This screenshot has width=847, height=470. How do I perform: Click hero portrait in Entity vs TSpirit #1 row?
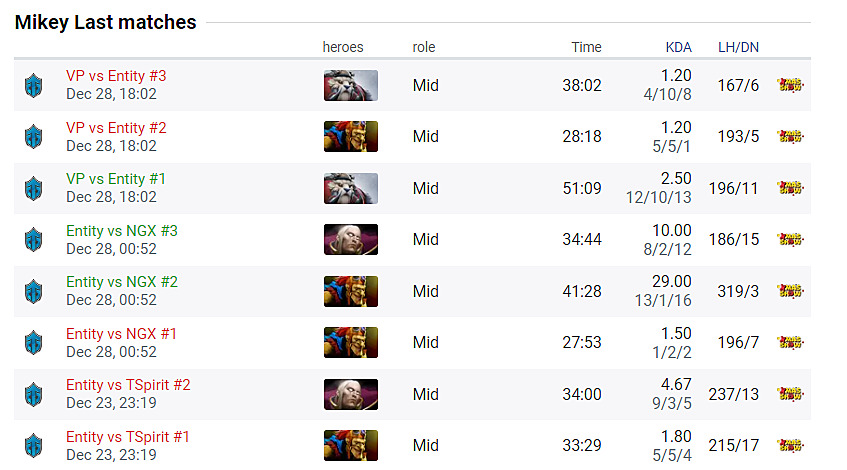pos(351,446)
